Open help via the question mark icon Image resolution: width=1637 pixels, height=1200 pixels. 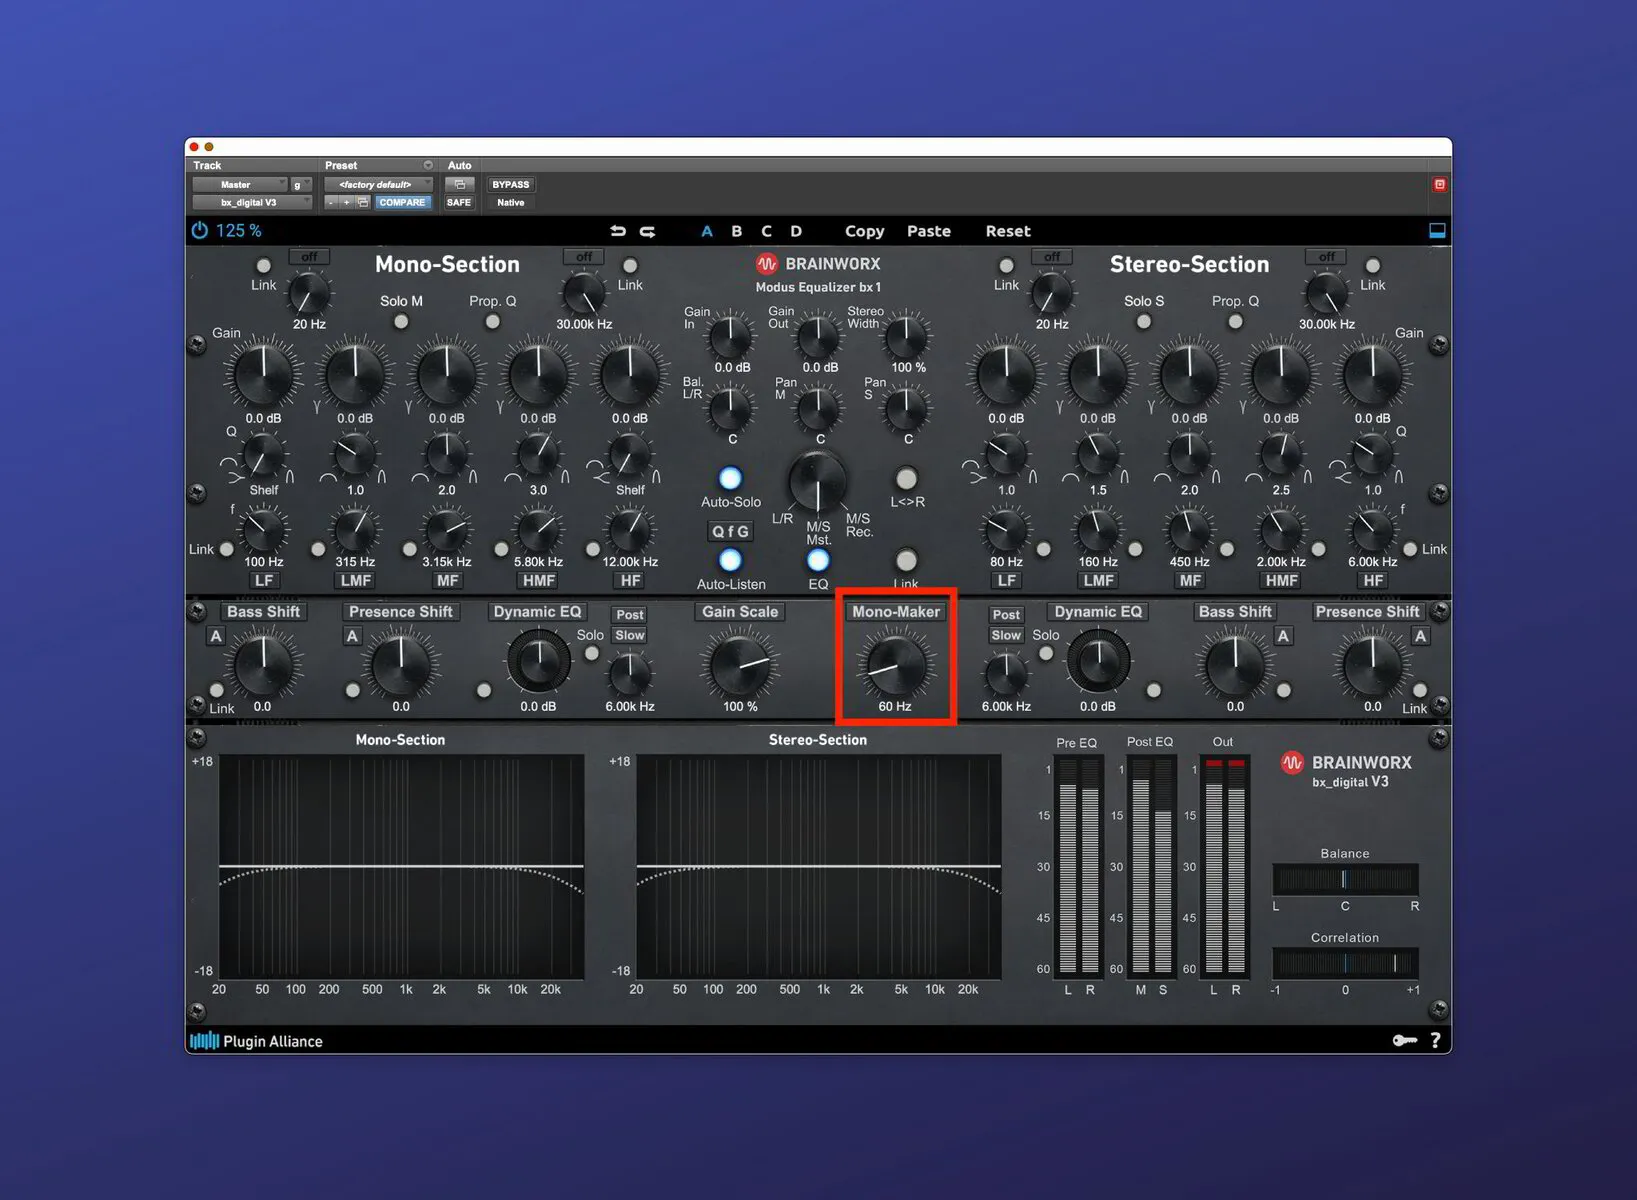[x=1436, y=1040]
